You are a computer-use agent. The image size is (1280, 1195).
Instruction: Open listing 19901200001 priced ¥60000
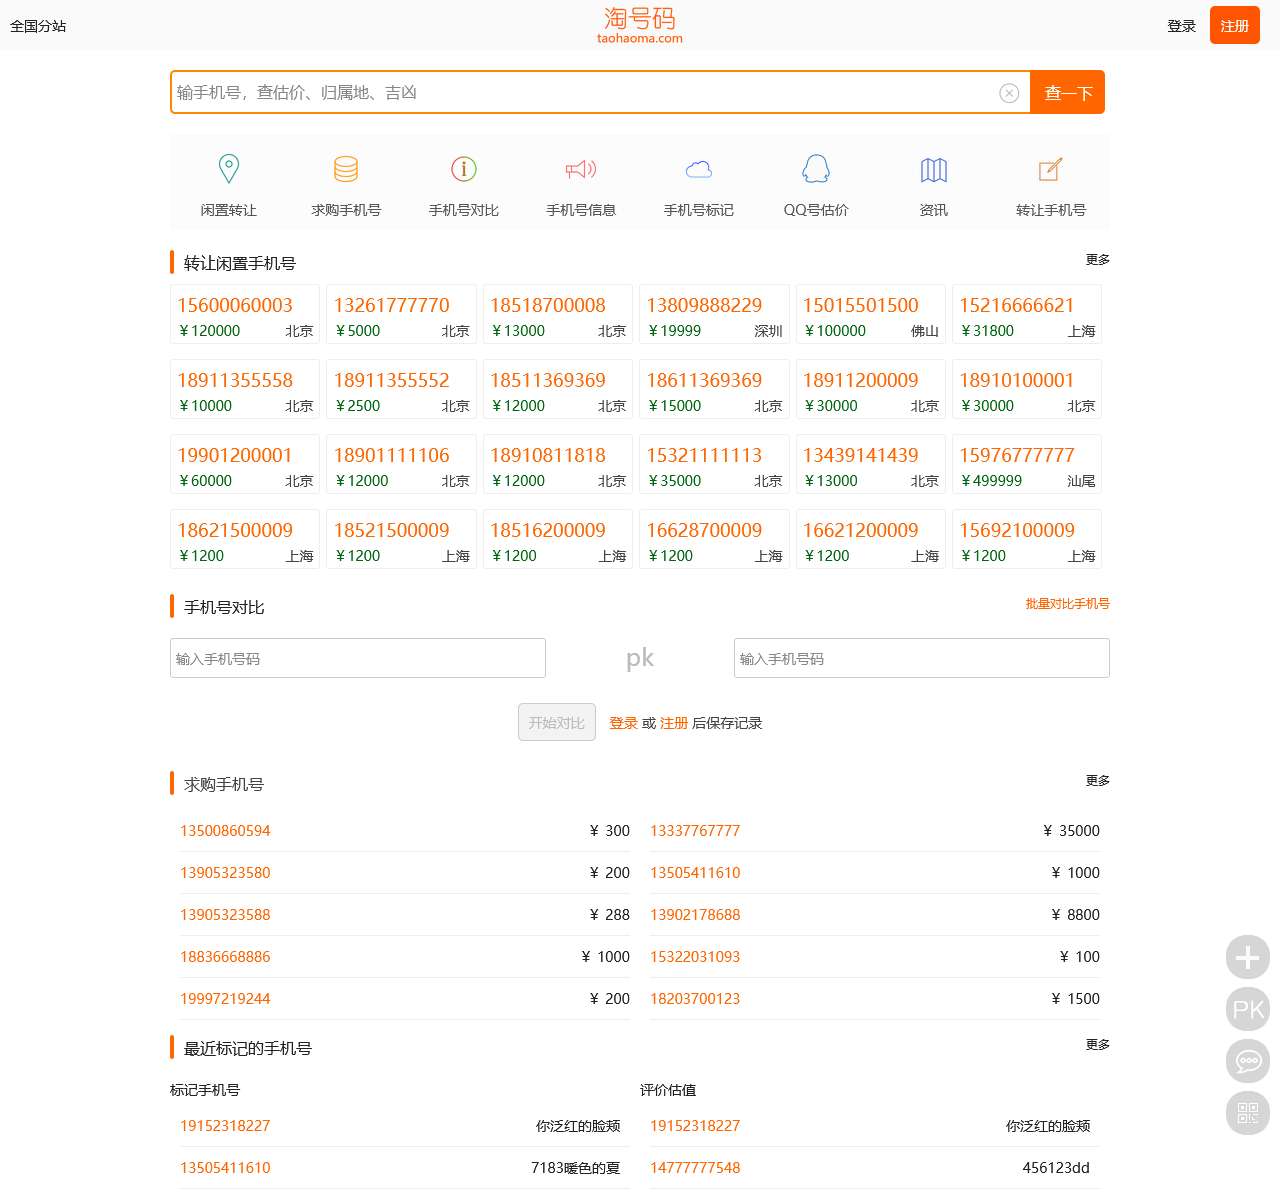coord(245,465)
